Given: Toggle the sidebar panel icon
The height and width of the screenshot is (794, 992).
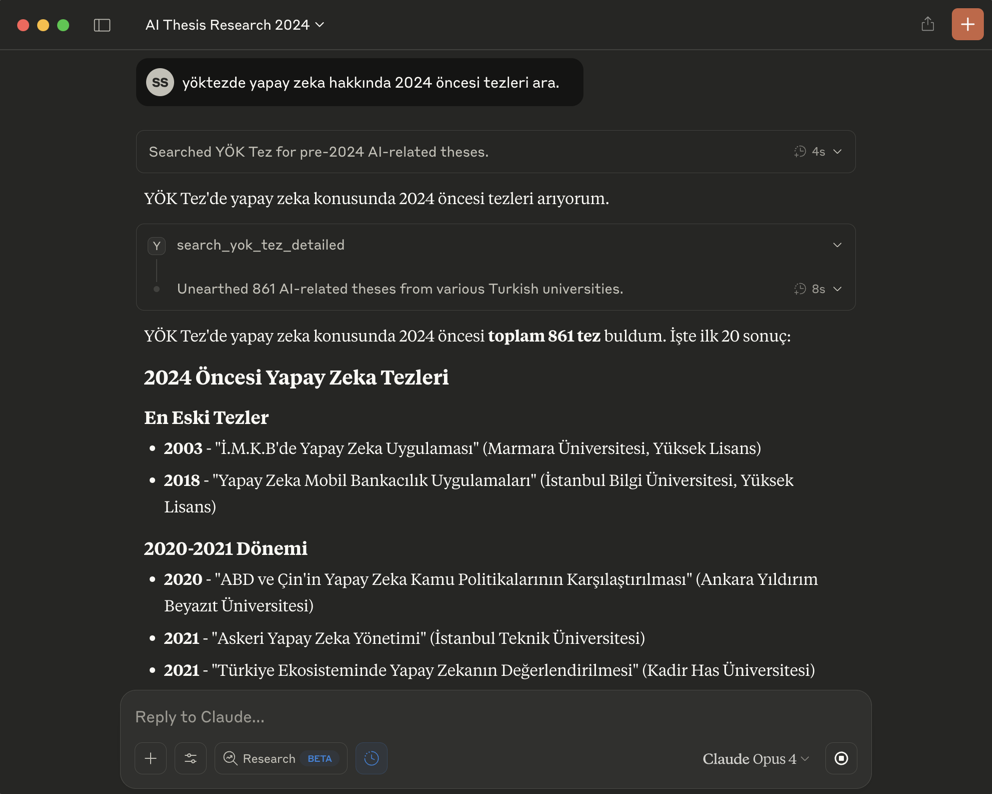Looking at the screenshot, I should pos(102,25).
